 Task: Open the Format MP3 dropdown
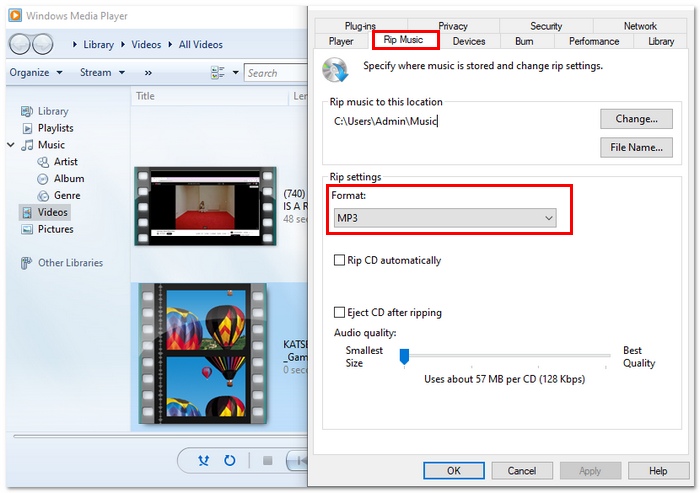[445, 218]
